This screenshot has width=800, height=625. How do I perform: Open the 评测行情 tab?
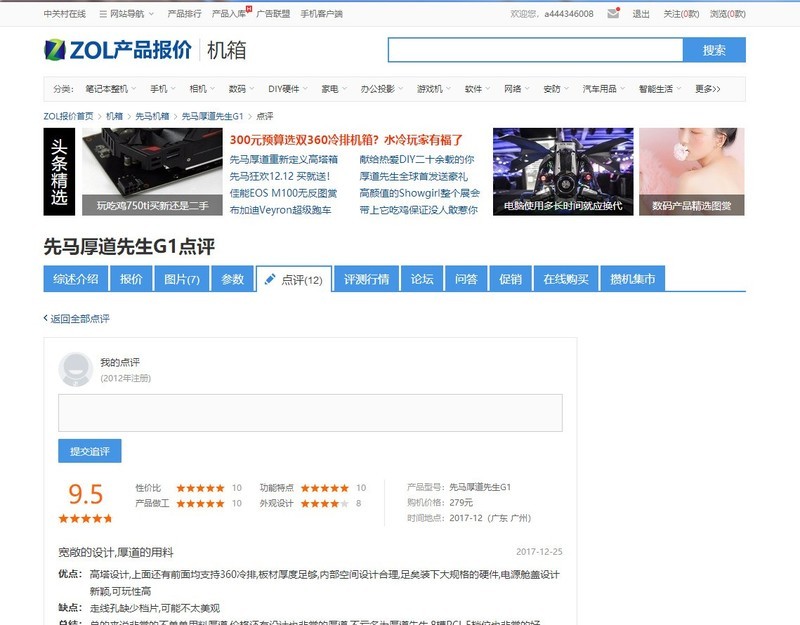pos(366,279)
